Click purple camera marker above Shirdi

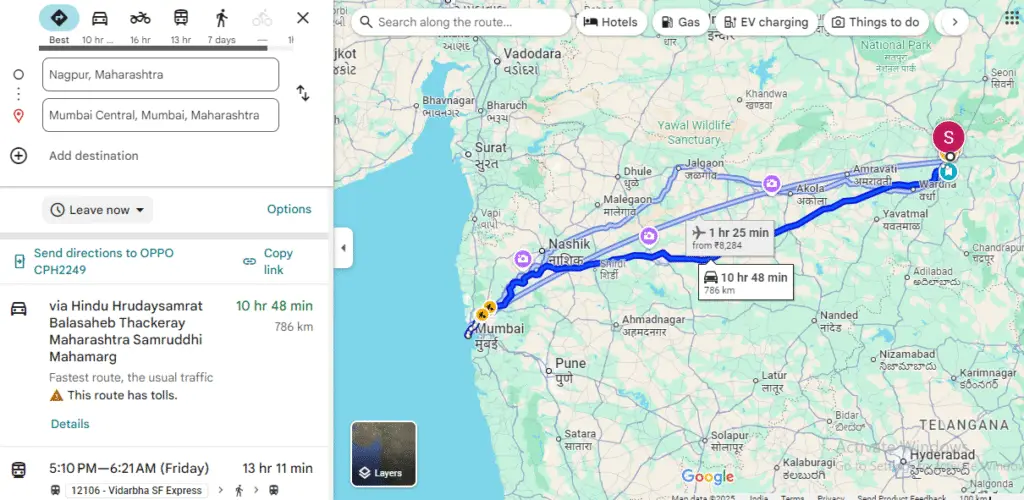point(648,236)
